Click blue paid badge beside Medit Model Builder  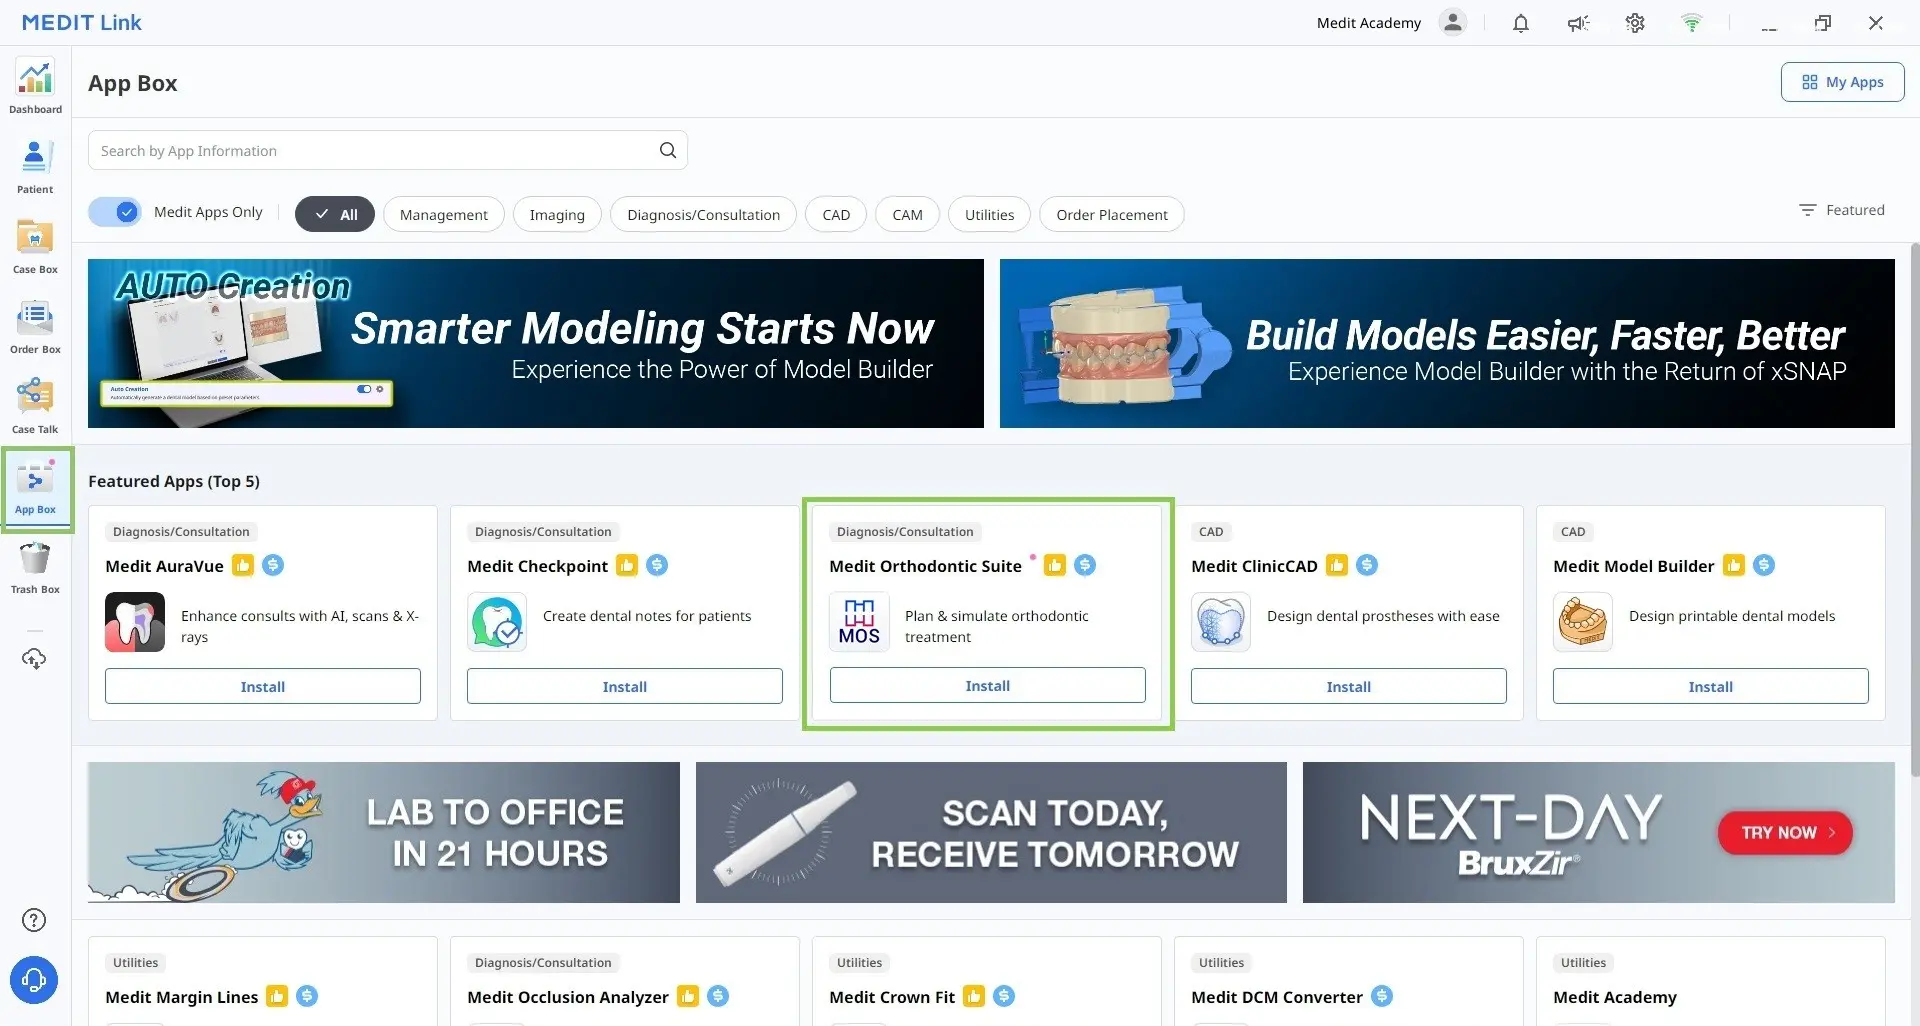(x=1764, y=565)
